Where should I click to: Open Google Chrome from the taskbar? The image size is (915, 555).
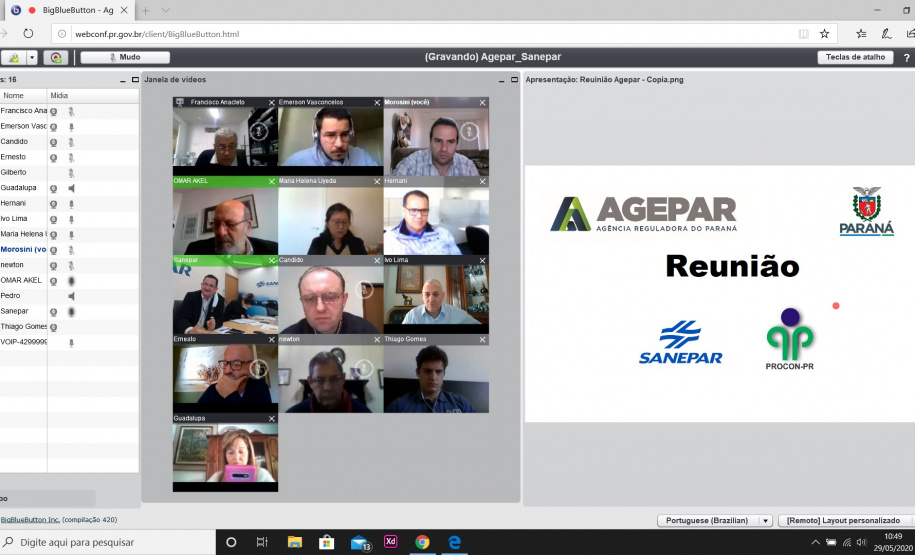pyautogui.click(x=422, y=542)
